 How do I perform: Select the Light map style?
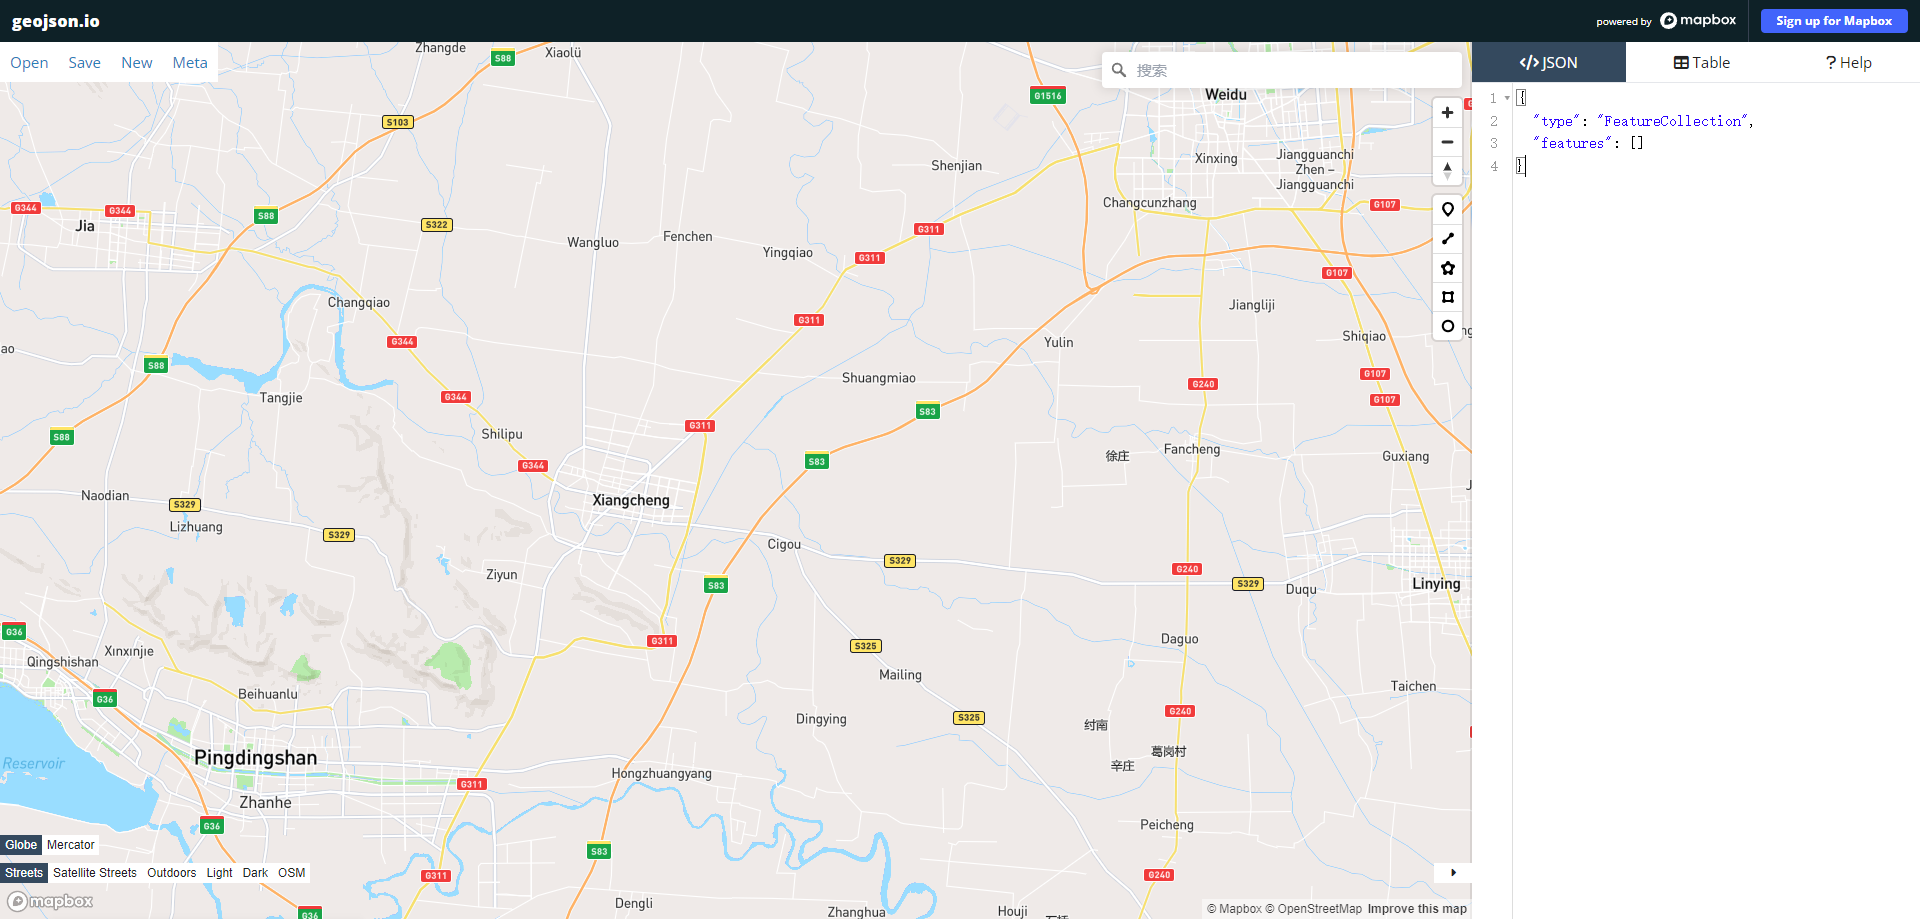point(219,873)
